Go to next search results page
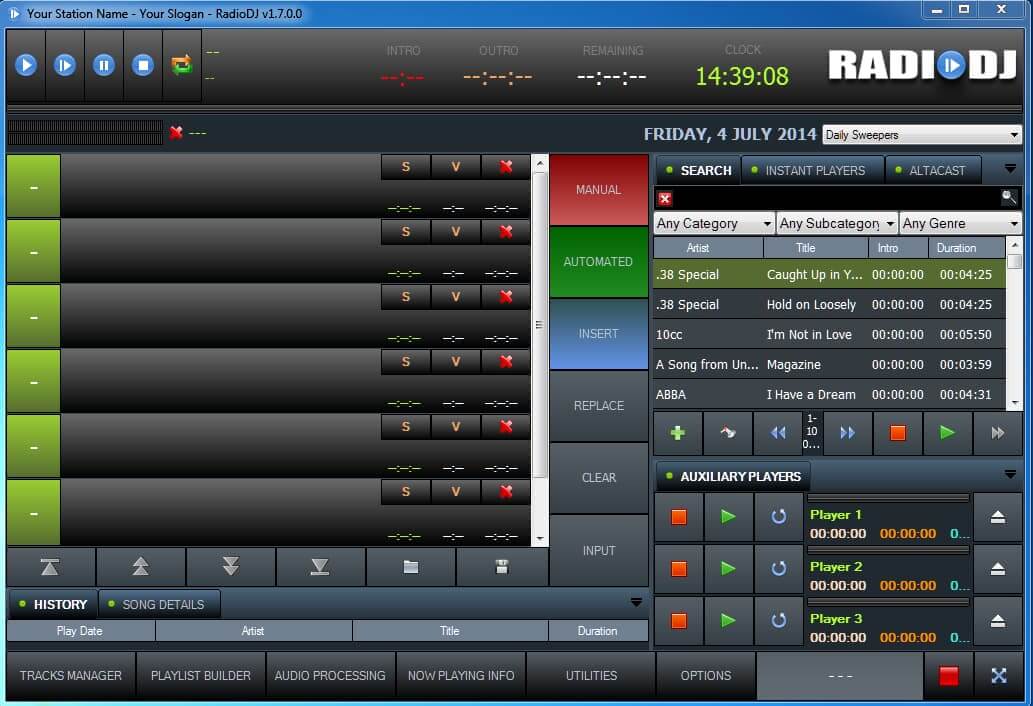Image resolution: width=1033 pixels, height=706 pixels. [x=847, y=433]
